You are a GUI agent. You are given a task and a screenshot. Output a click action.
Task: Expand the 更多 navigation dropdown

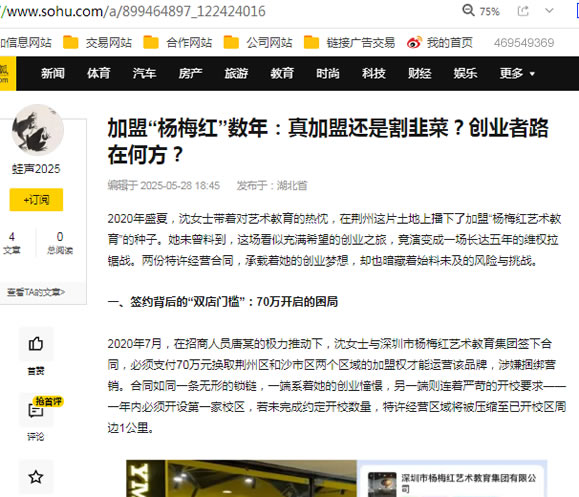point(517,73)
